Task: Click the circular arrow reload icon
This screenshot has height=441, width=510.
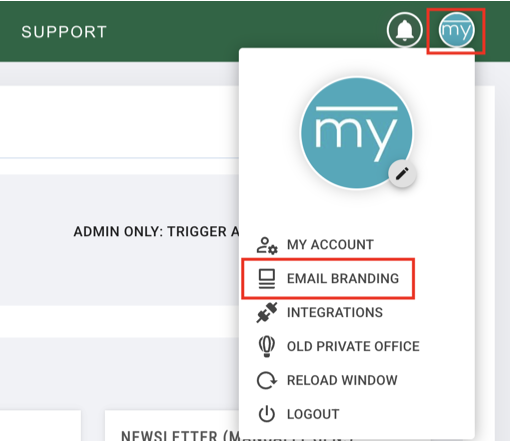Action: coord(267,380)
